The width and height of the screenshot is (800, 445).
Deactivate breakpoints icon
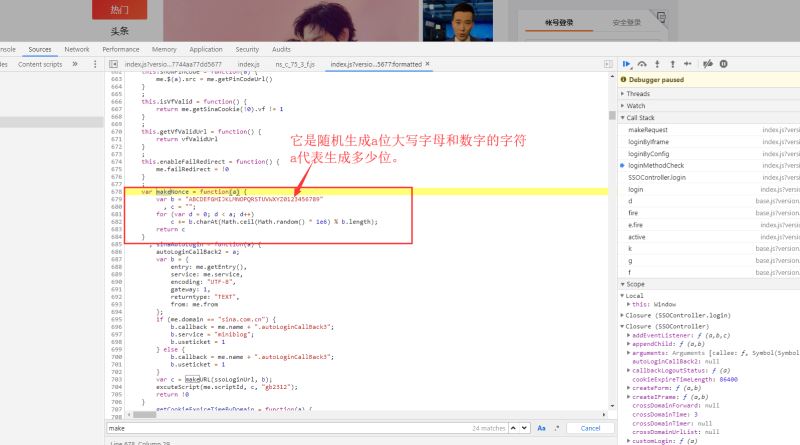(x=708, y=64)
